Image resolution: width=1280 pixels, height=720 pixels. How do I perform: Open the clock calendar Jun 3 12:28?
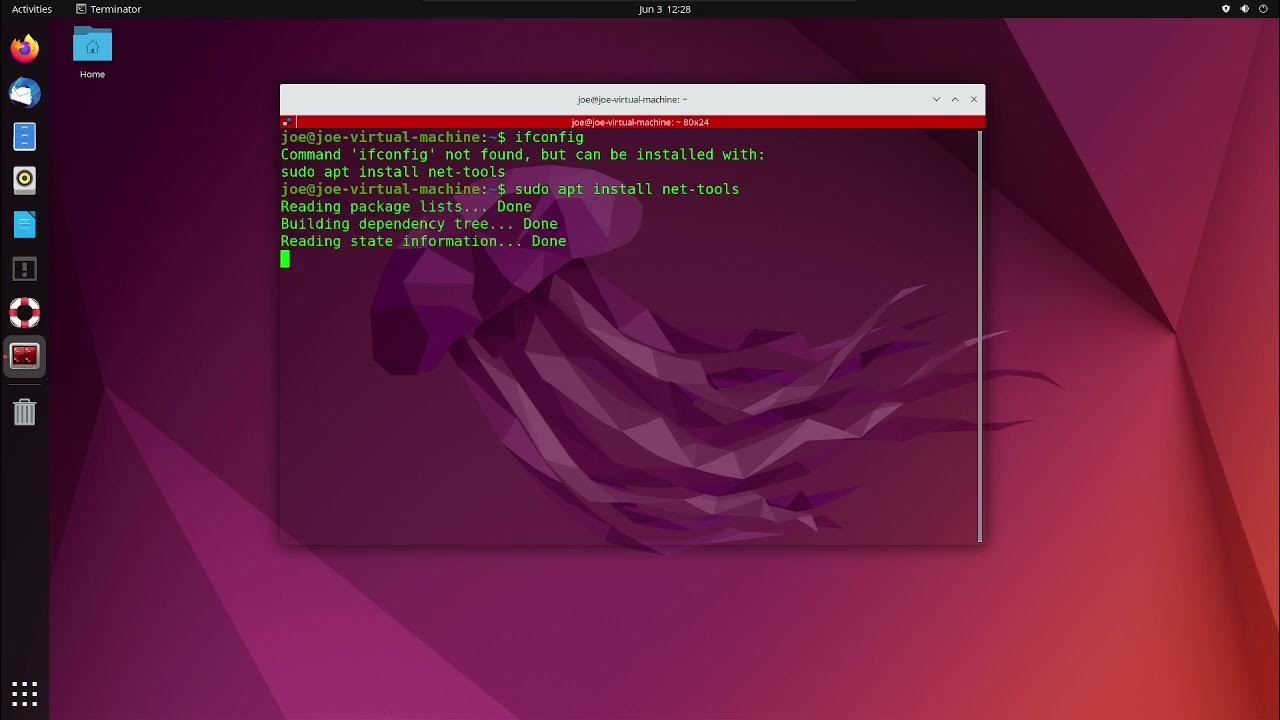[x=665, y=9]
